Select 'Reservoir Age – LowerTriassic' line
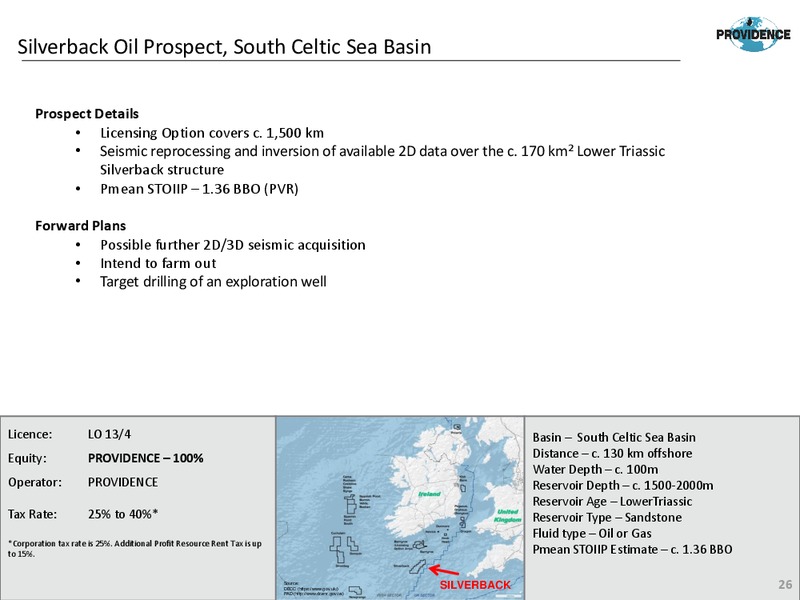The width and height of the screenshot is (800, 600). pyautogui.click(x=612, y=502)
